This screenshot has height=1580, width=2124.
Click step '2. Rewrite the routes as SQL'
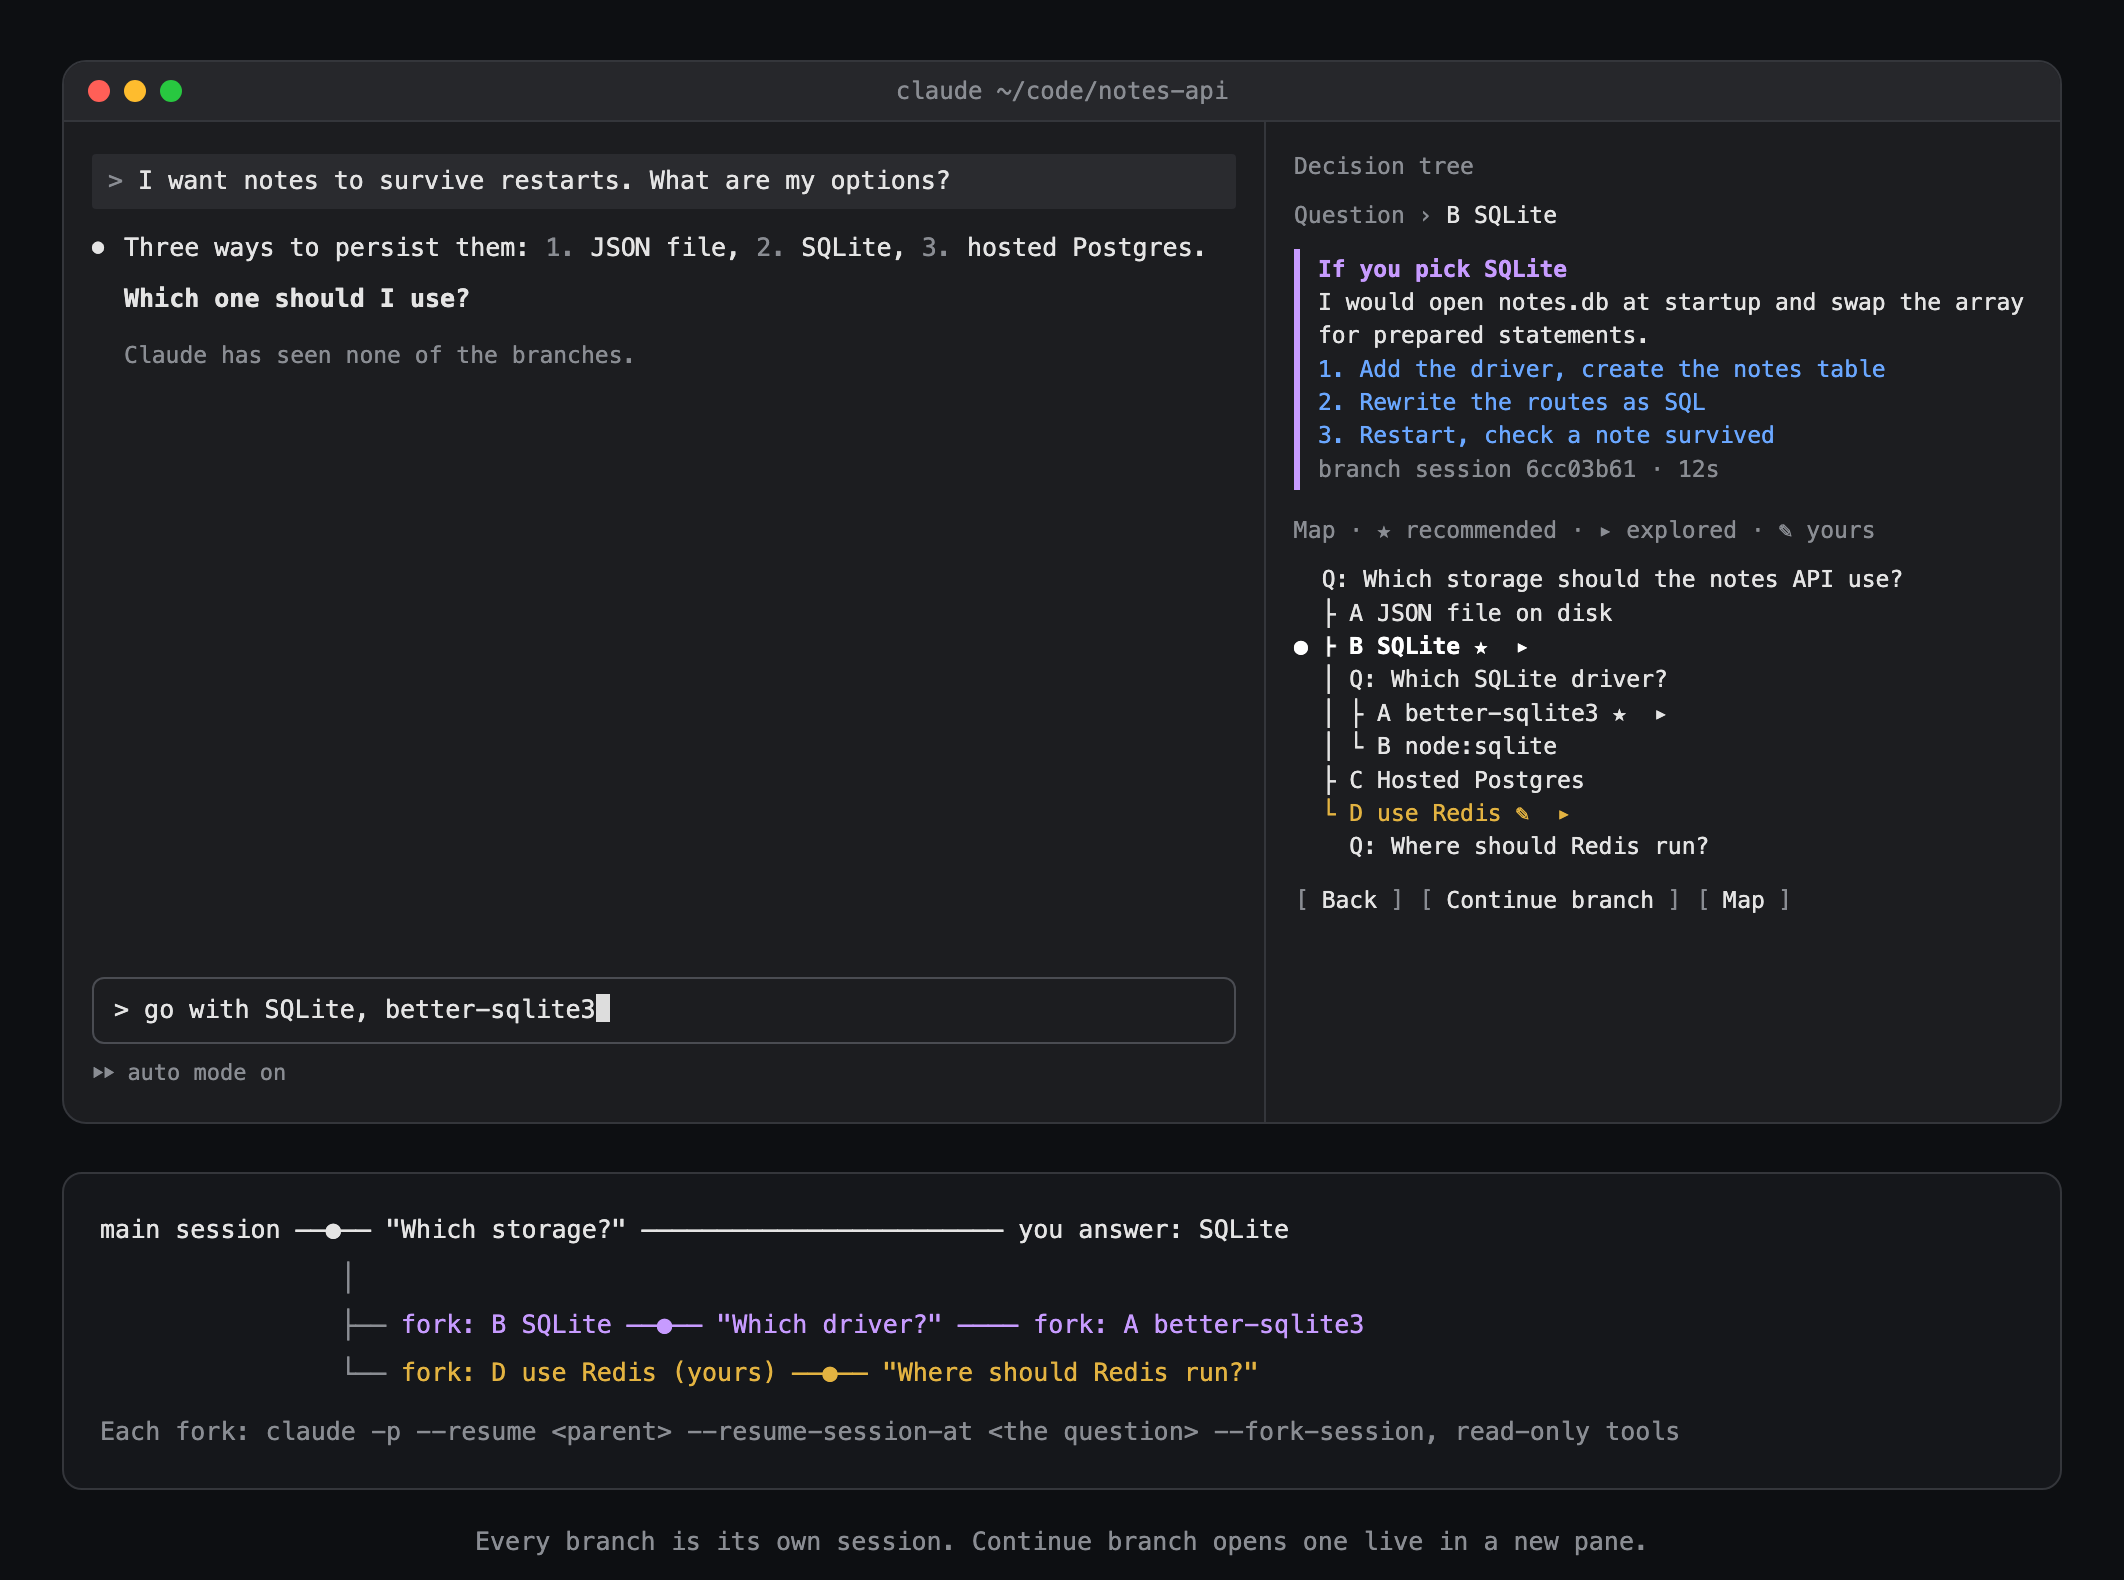[1511, 402]
